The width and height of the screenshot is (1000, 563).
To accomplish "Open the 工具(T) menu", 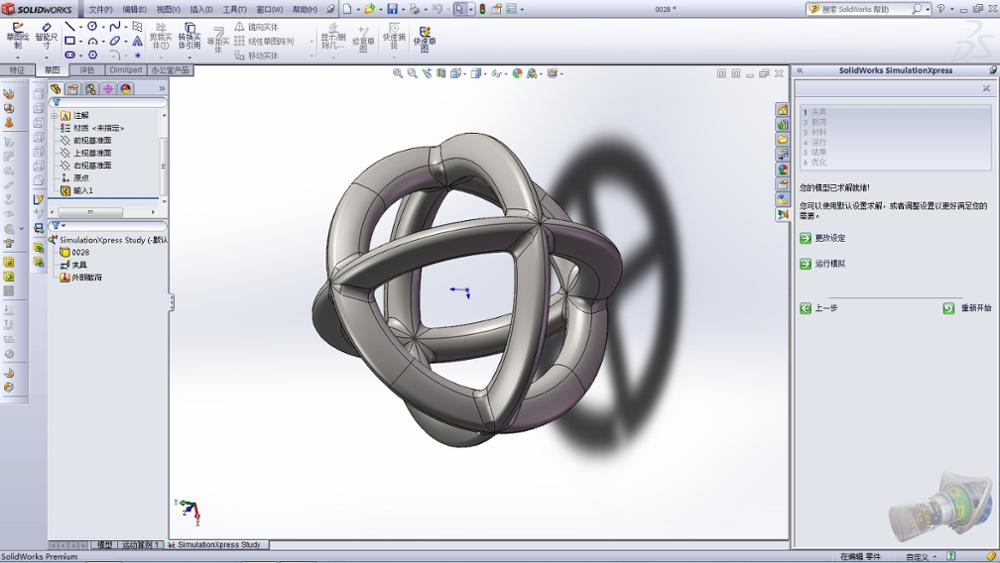I will [233, 9].
